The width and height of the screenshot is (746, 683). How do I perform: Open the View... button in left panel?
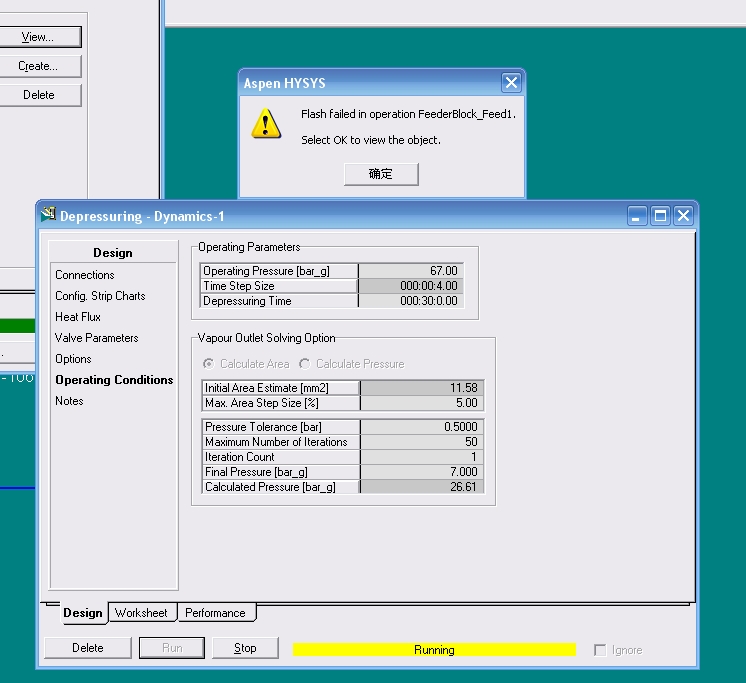coord(40,37)
